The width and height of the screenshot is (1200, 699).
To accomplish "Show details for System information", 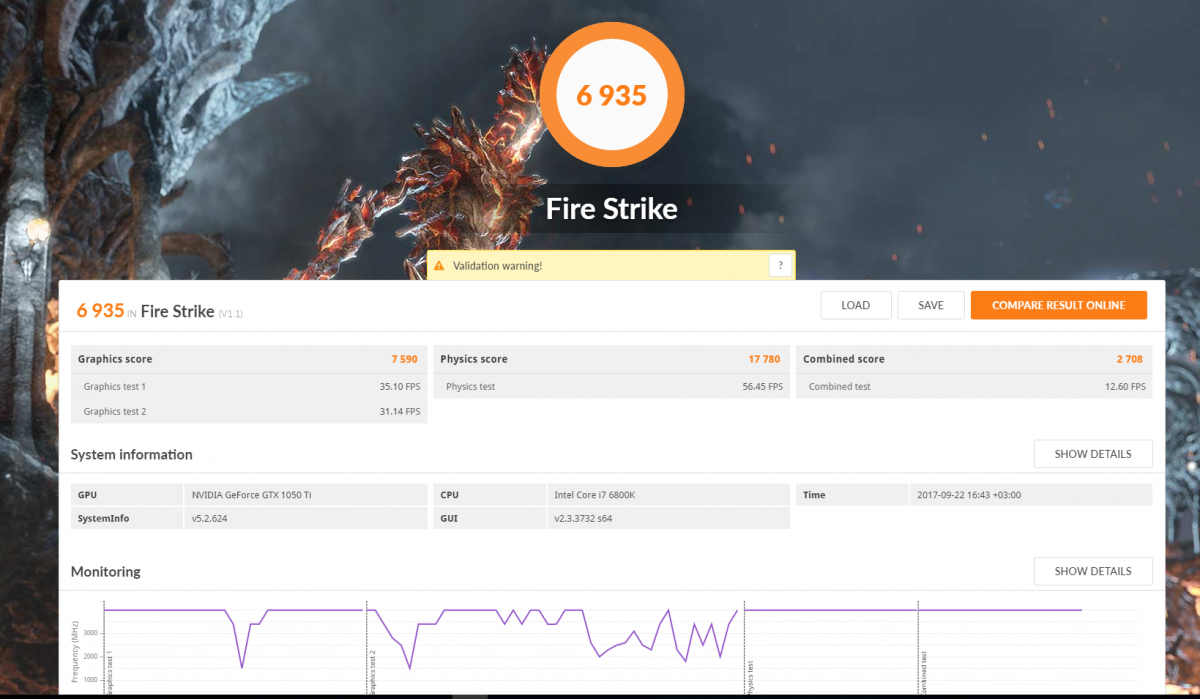I will tap(1093, 454).
